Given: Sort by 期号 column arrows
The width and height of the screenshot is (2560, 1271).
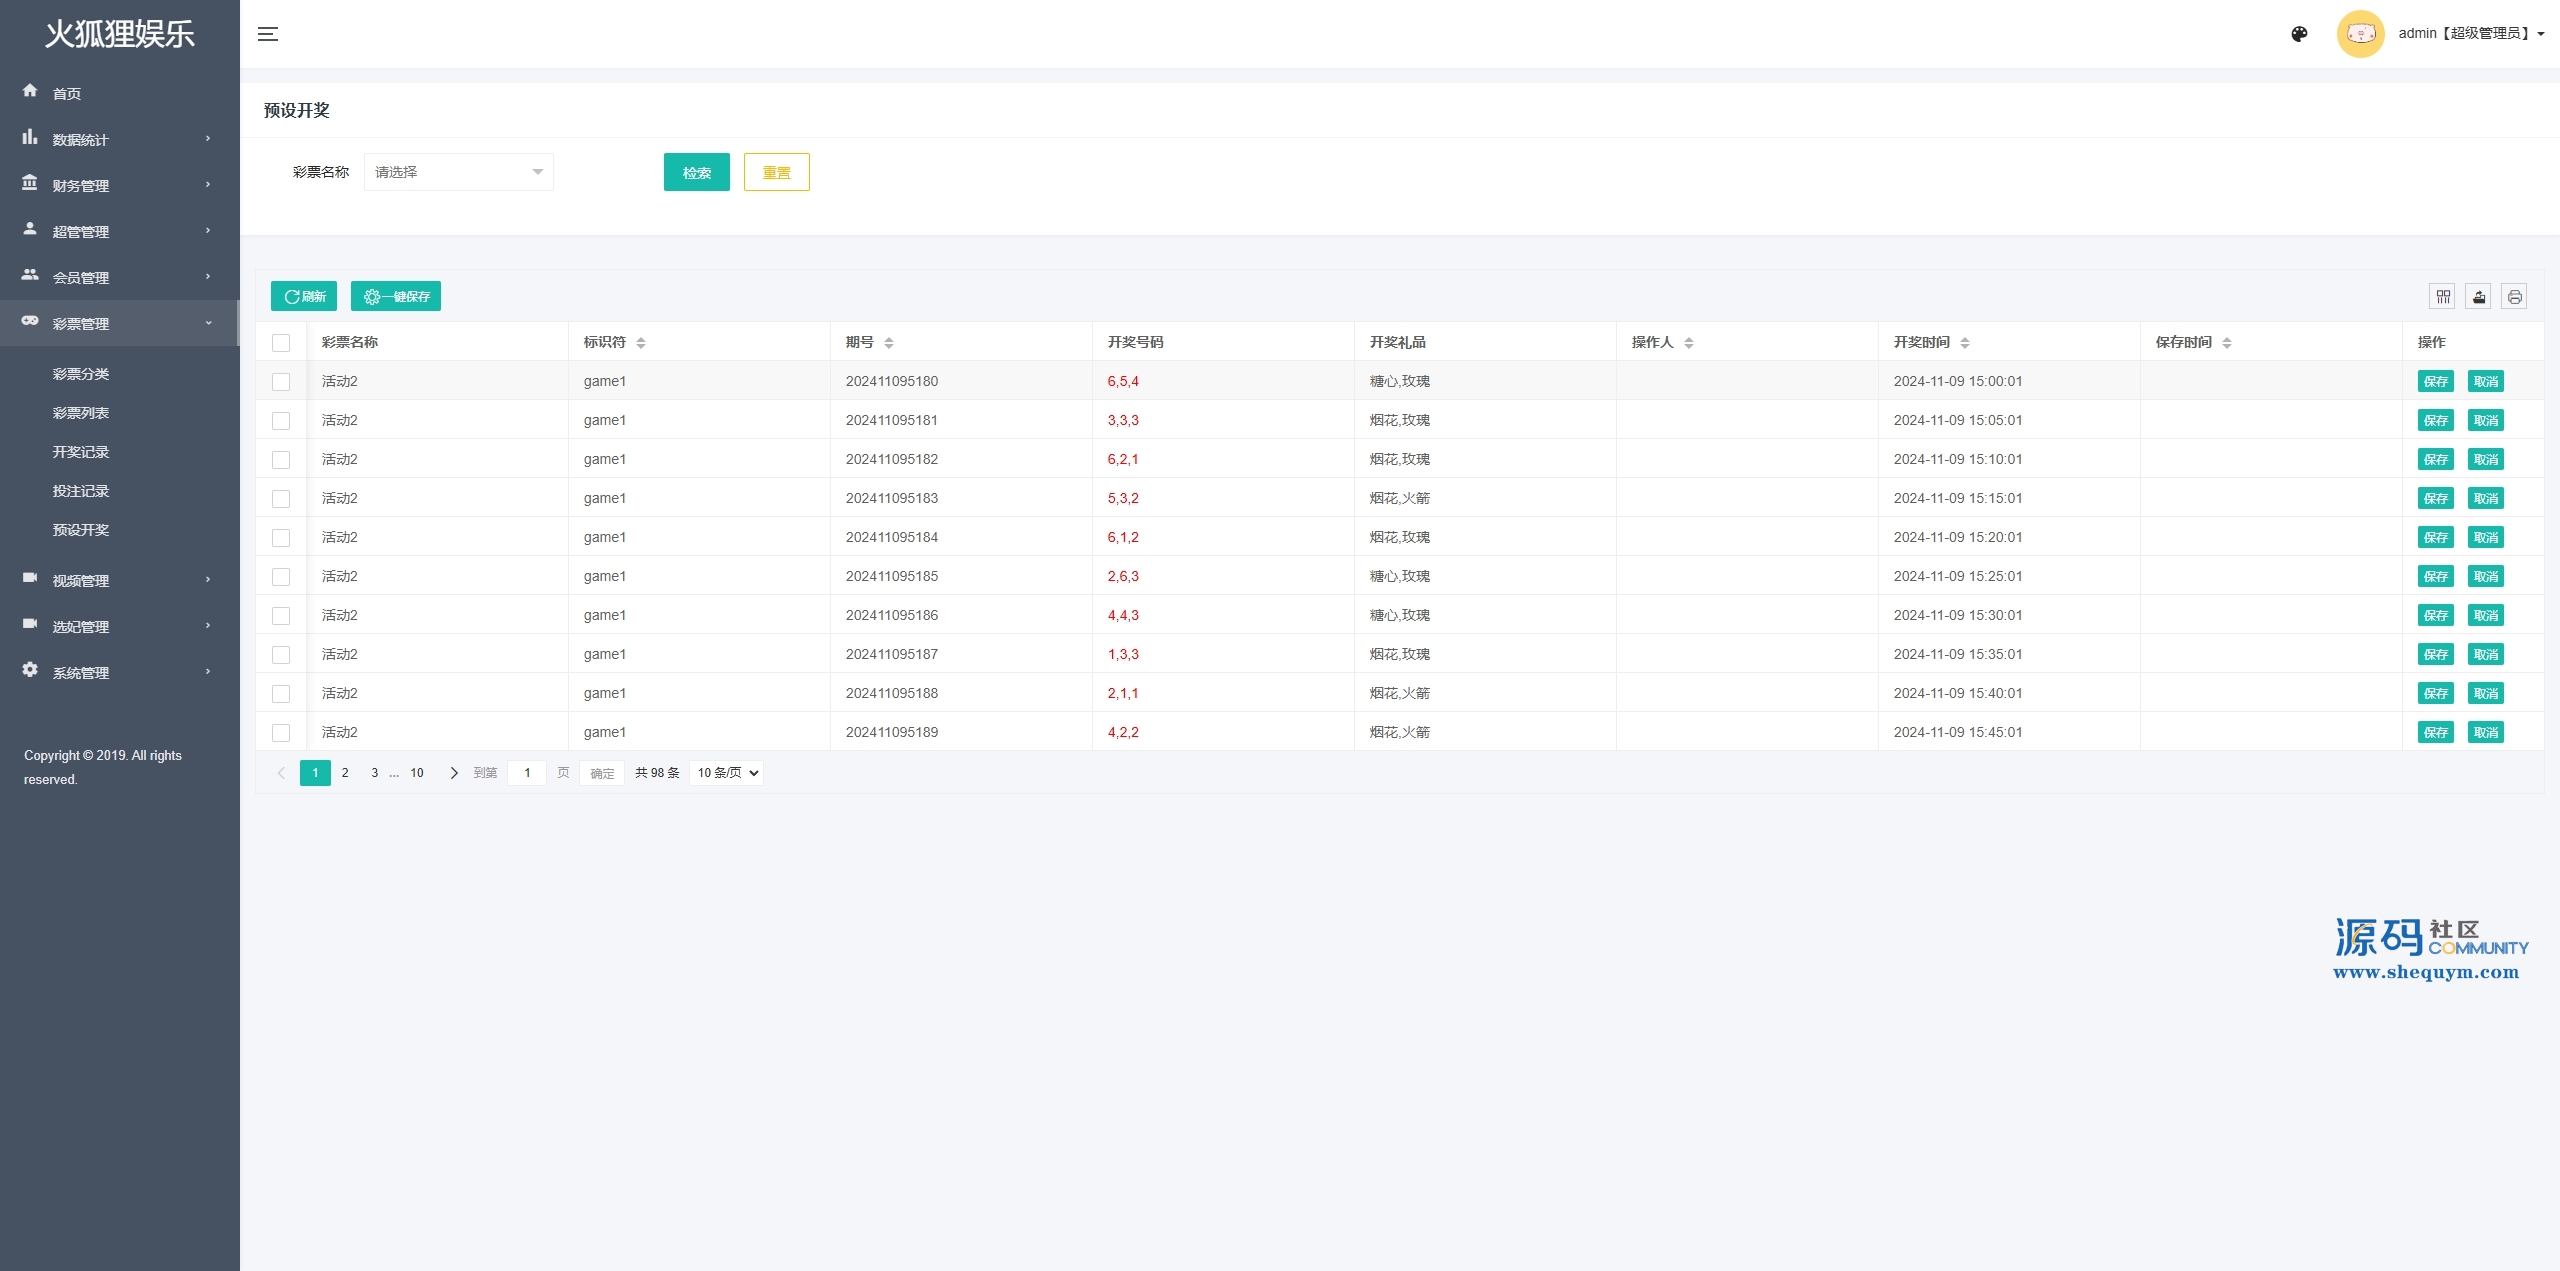Looking at the screenshot, I should coord(889,343).
